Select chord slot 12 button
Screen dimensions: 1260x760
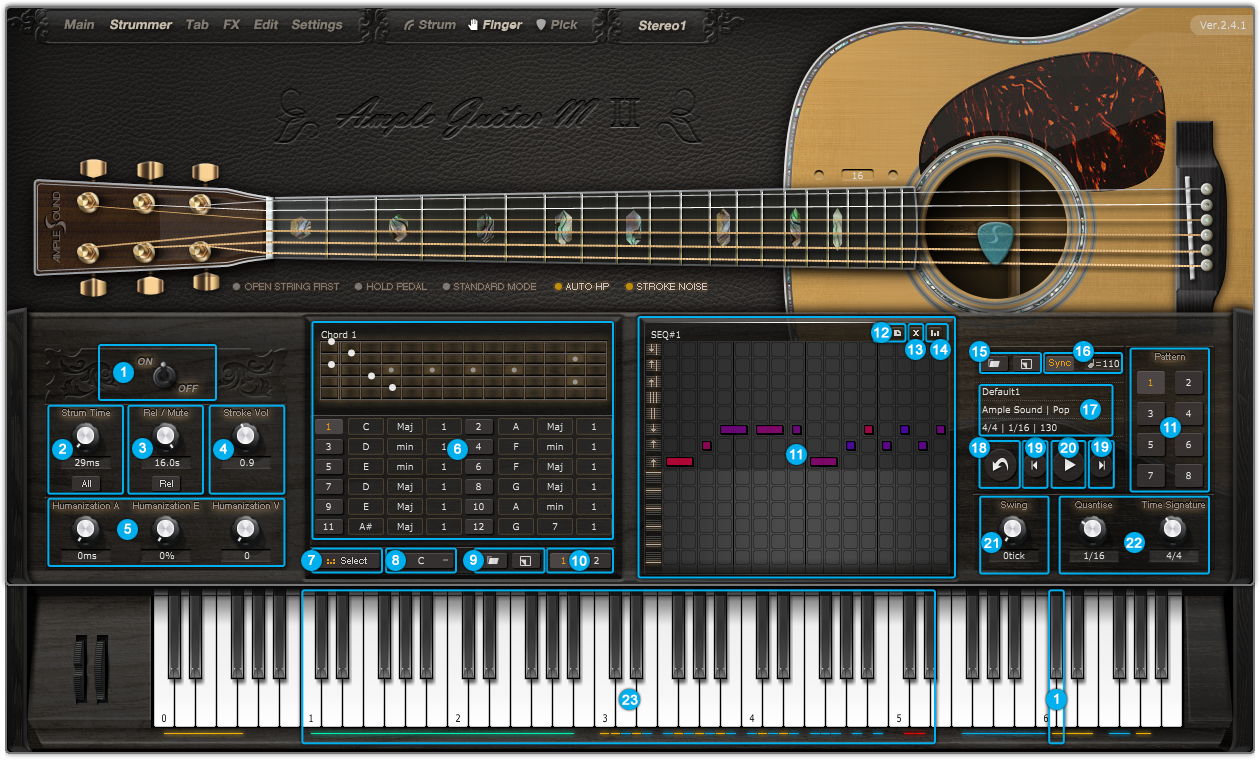point(478,527)
